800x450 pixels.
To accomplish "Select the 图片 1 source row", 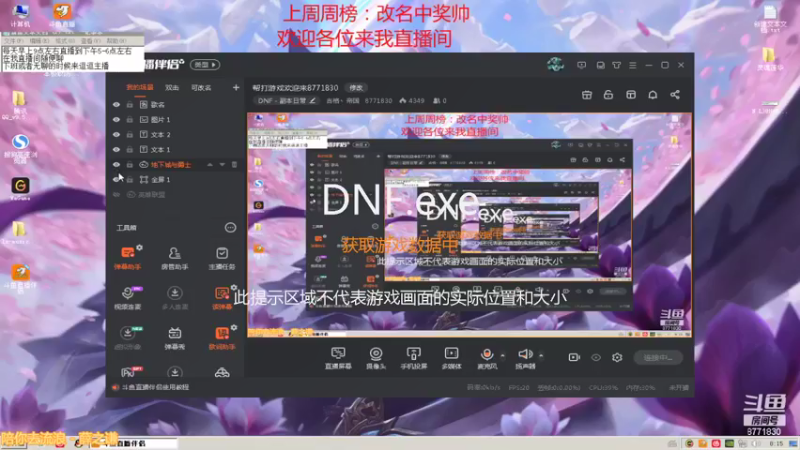I will [174, 119].
